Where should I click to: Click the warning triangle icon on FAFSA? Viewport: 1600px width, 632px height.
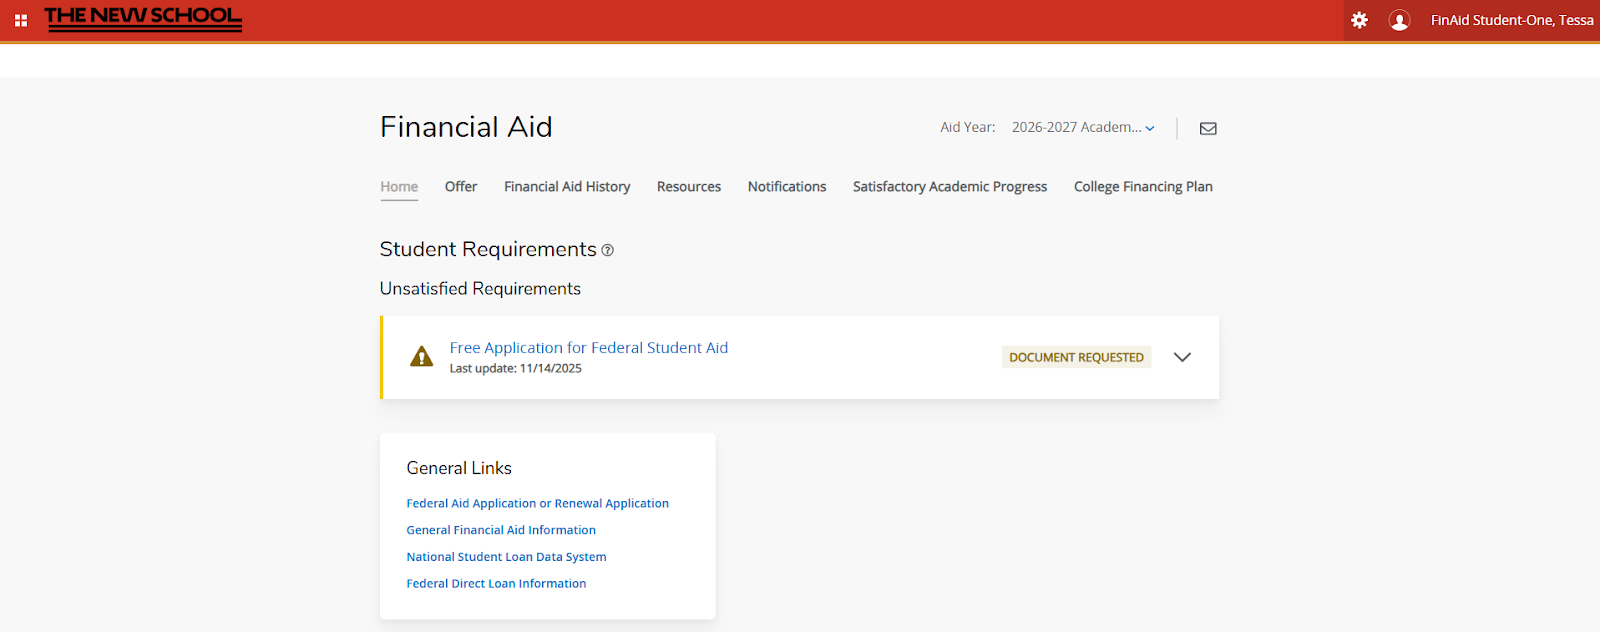coord(422,357)
